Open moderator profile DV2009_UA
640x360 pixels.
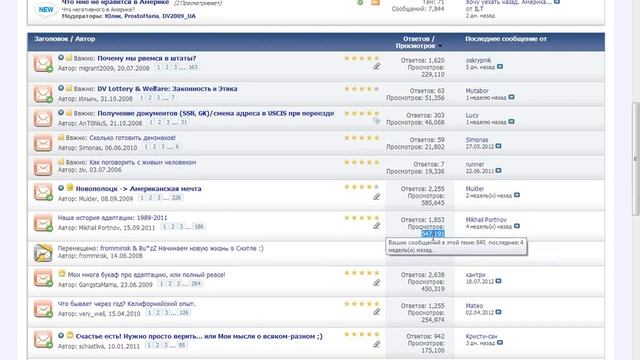179,16
